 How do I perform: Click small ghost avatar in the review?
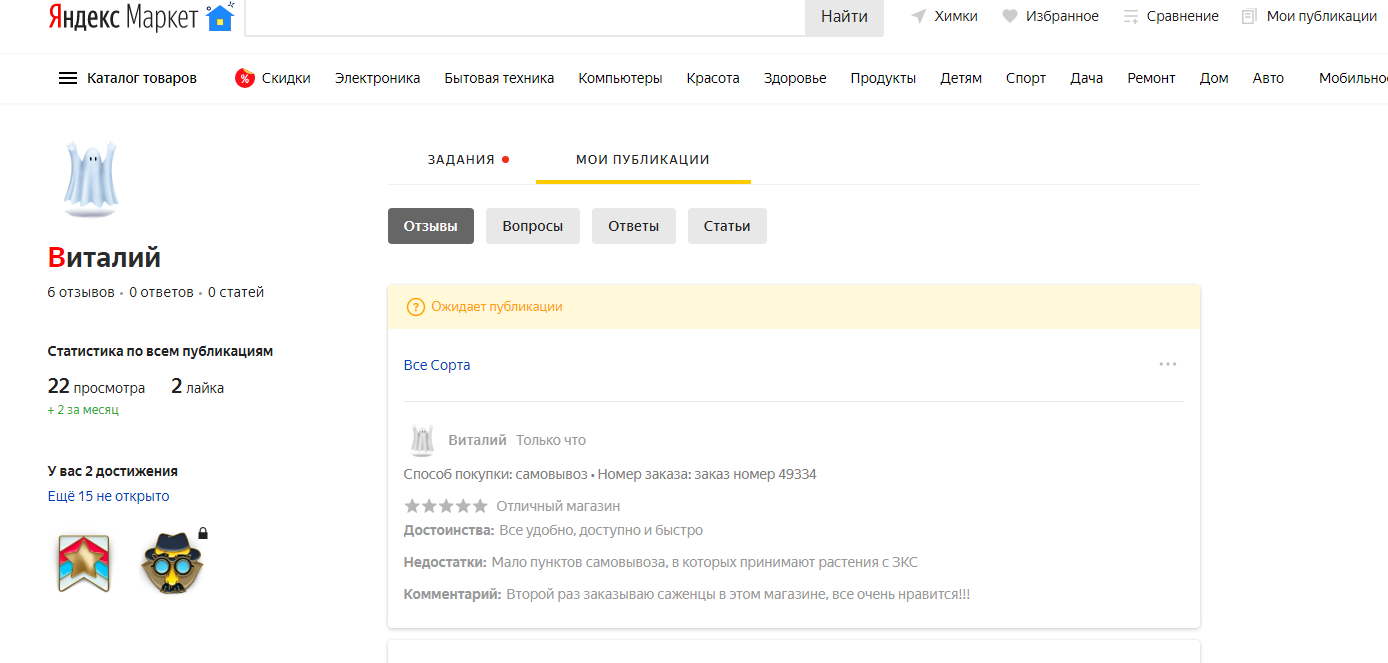(x=422, y=440)
